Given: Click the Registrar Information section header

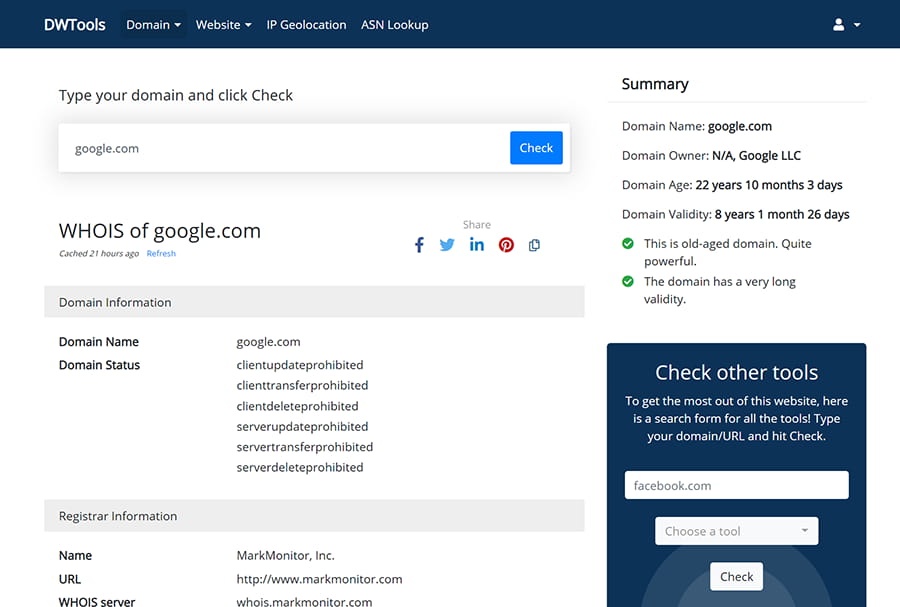Looking at the screenshot, I should pyautogui.click(x=314, y=515).
